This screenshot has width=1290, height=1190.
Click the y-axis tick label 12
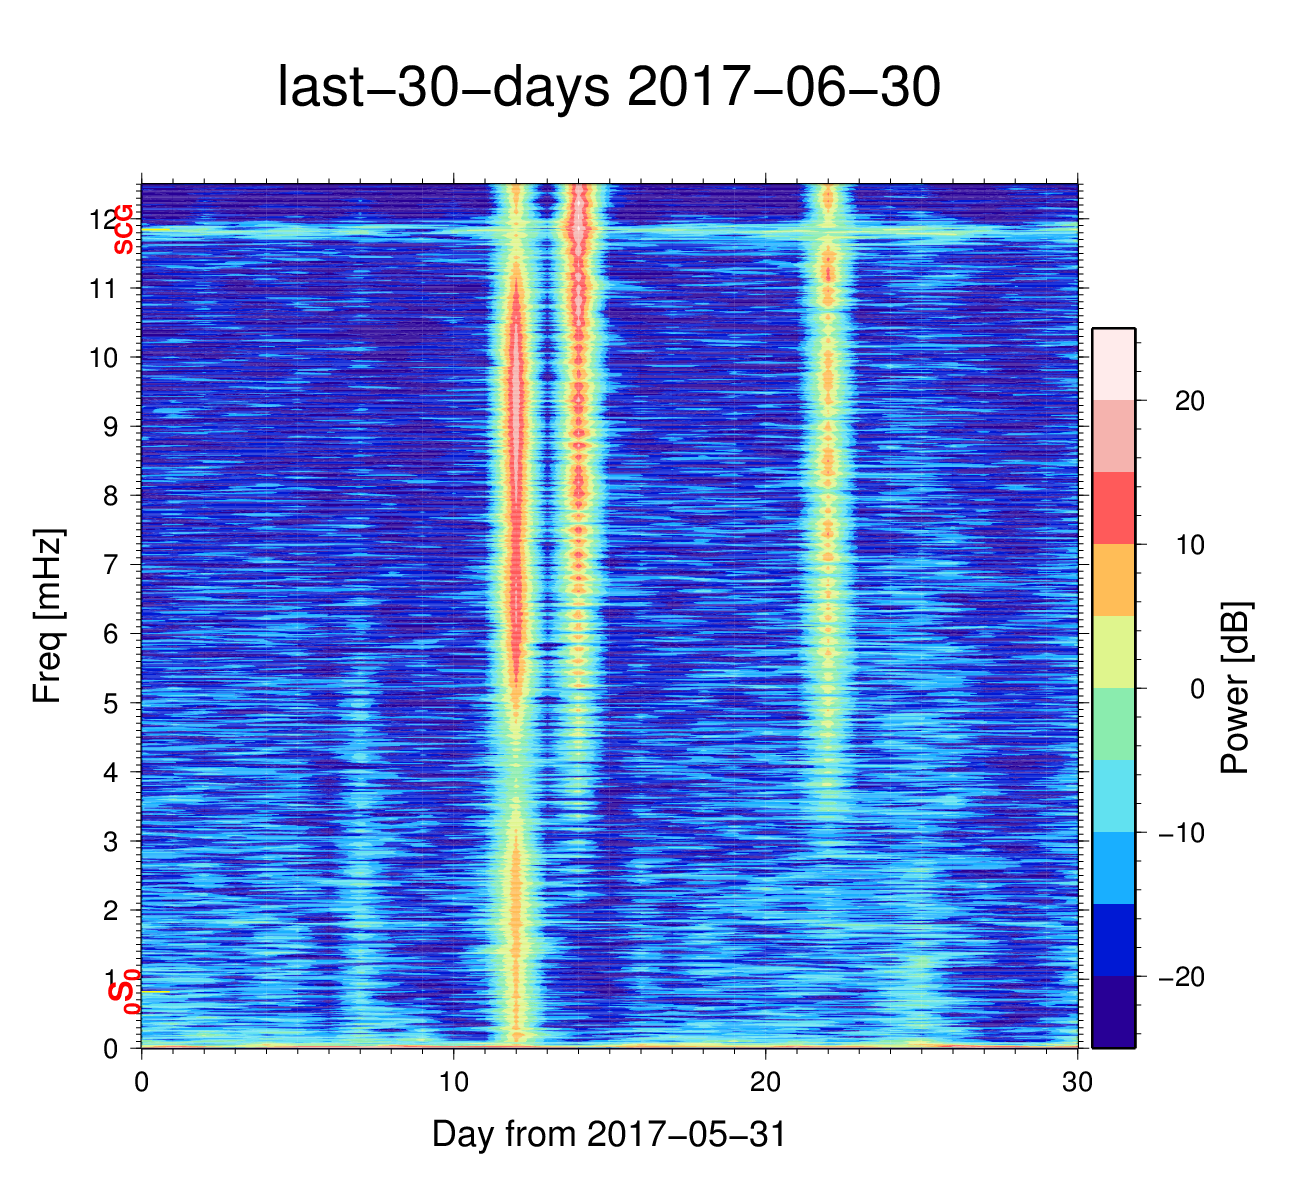point(101,219)
